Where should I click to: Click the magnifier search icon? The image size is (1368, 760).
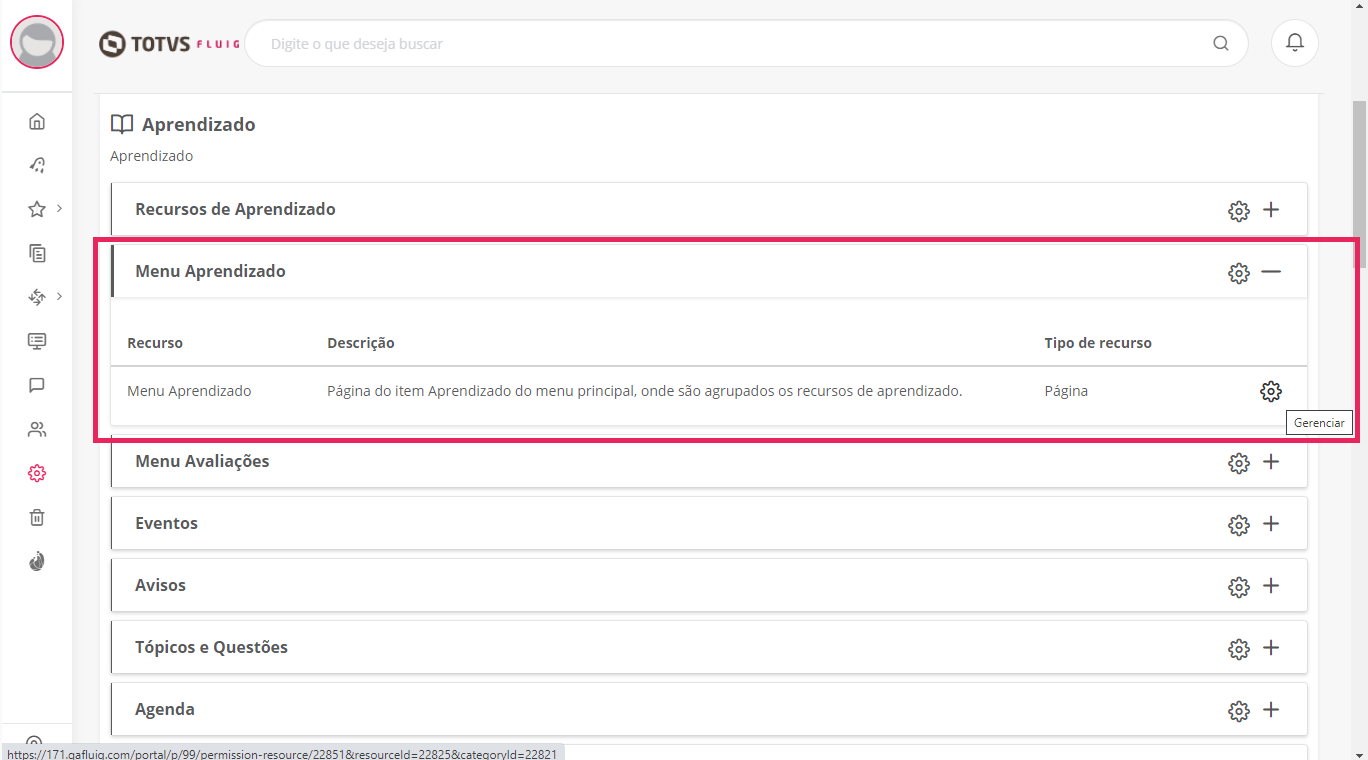1220,43
